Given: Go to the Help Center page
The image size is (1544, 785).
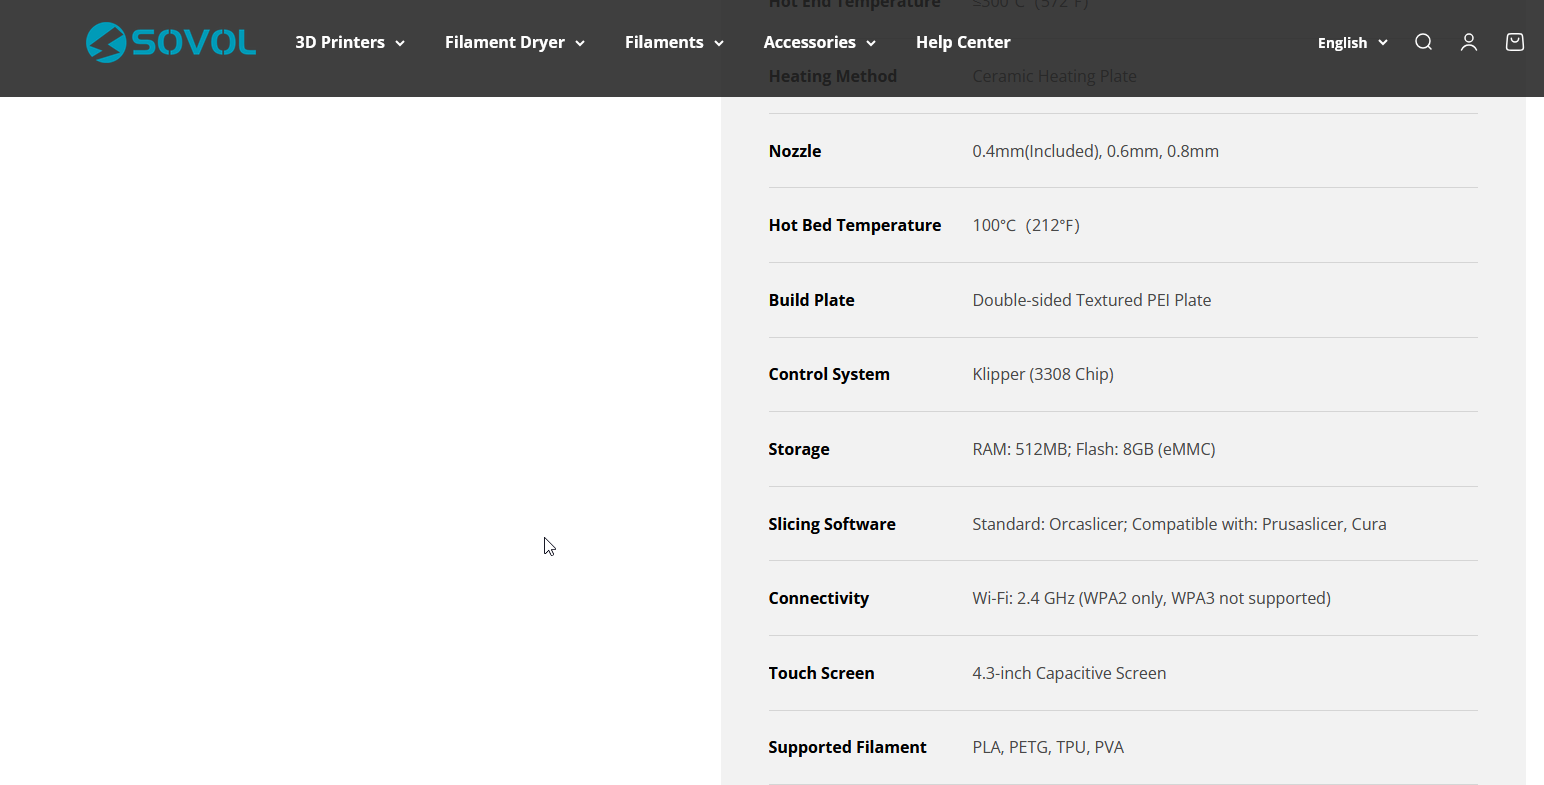Looking at the screenshot, I should (x=963, y=42).
